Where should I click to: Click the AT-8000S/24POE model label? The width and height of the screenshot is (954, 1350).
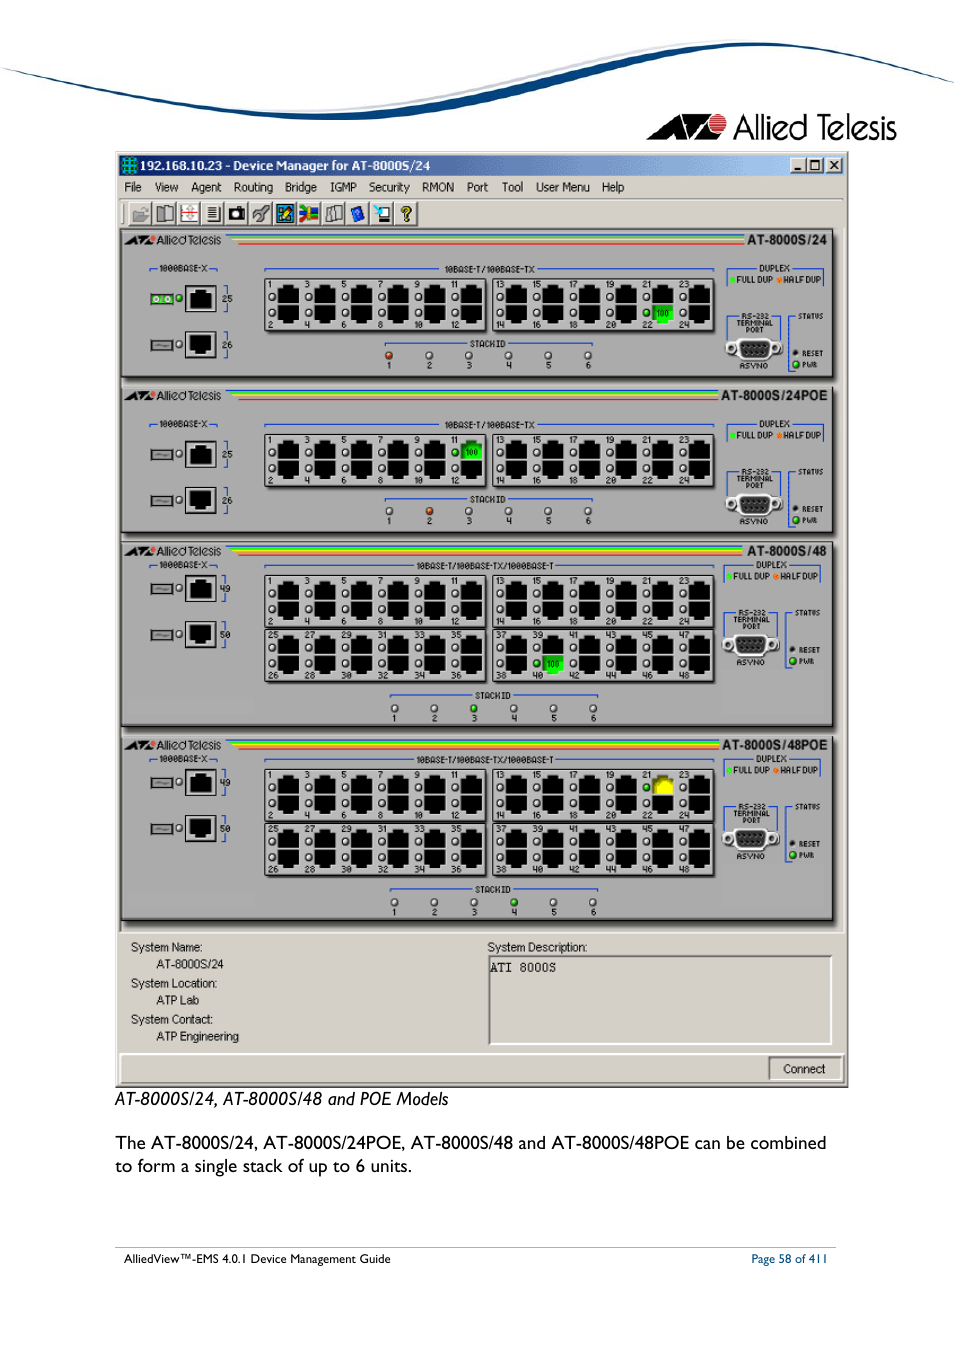774,396
